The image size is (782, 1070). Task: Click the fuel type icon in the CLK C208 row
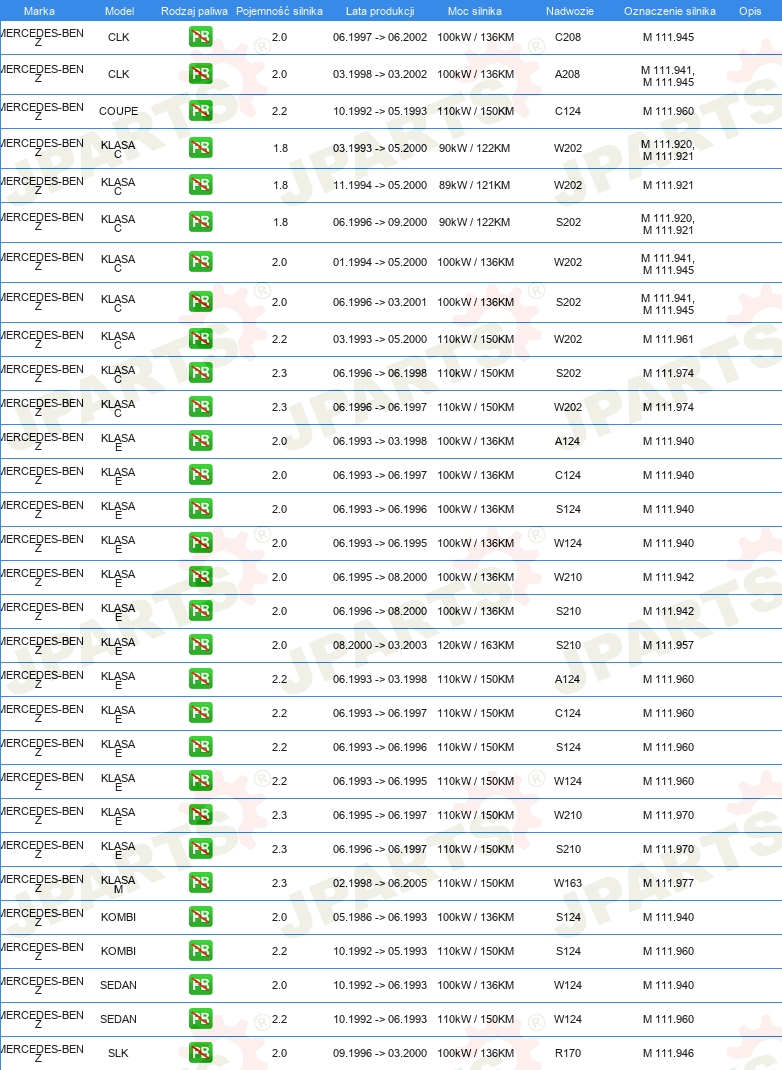pos(201,37)
